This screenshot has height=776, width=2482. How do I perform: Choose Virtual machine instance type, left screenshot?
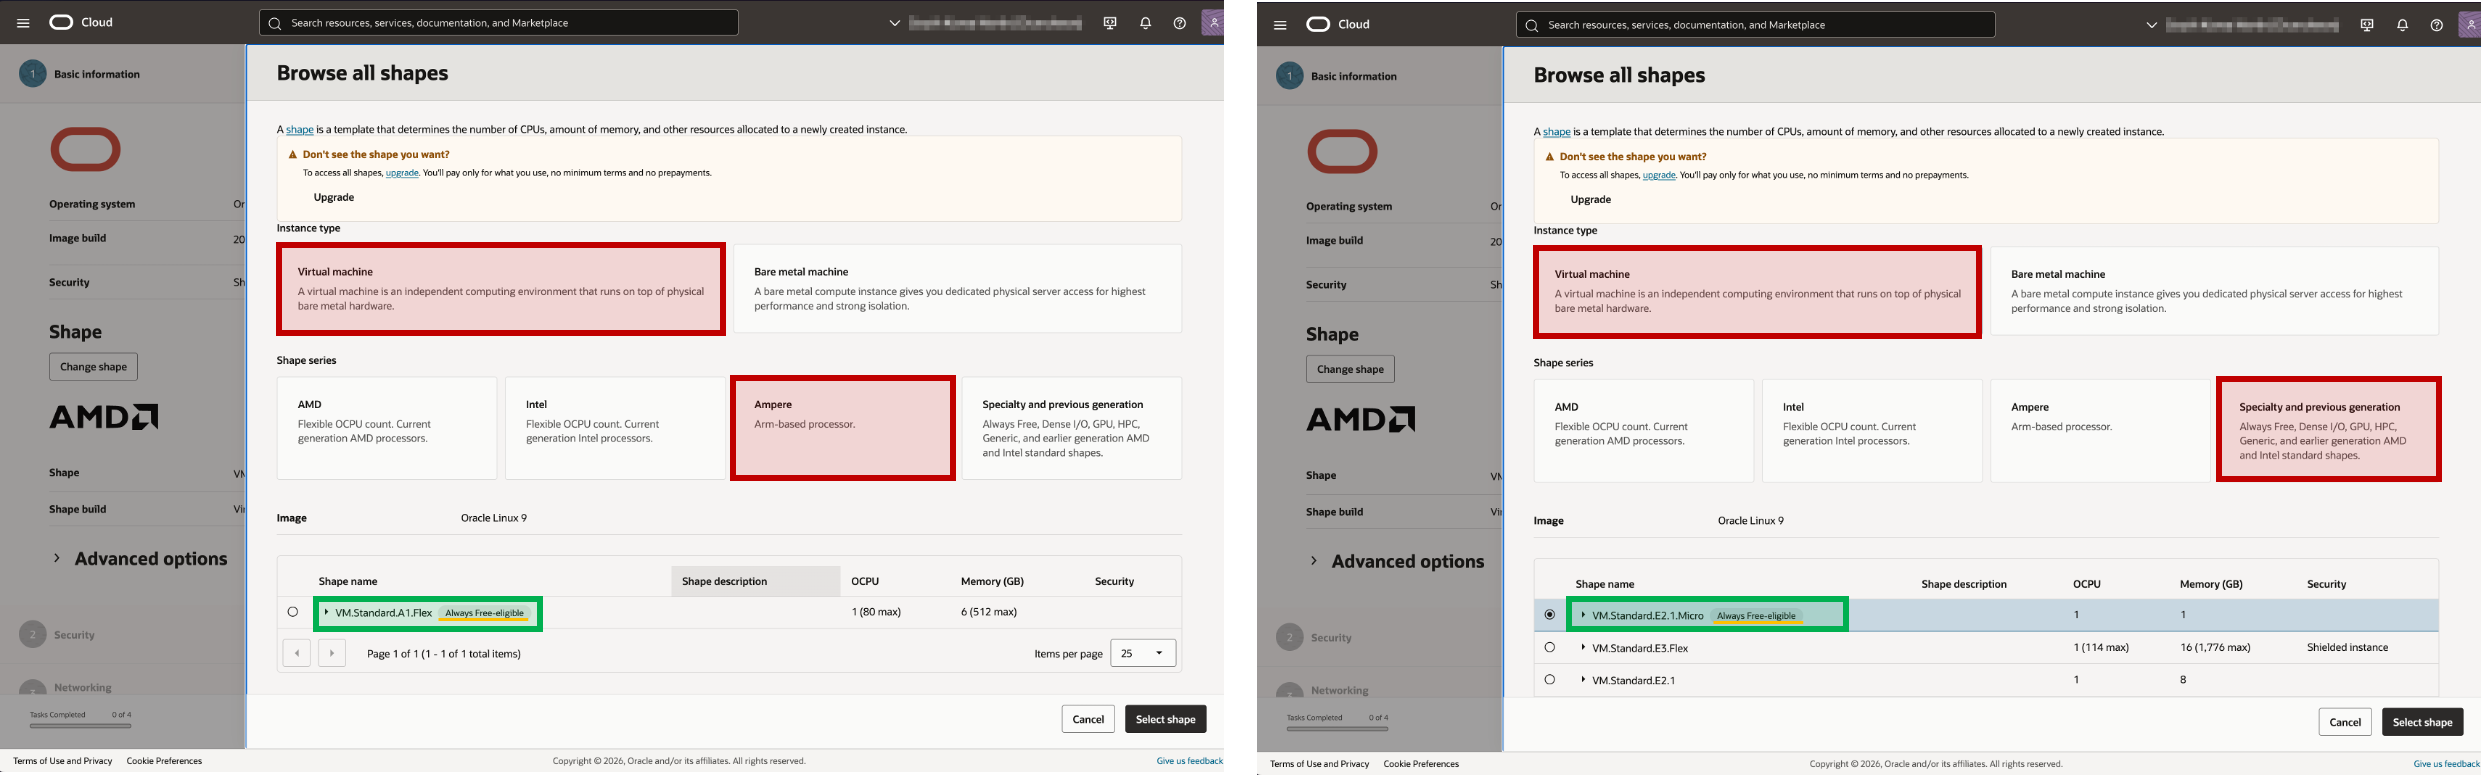click(x=501, y=289)
